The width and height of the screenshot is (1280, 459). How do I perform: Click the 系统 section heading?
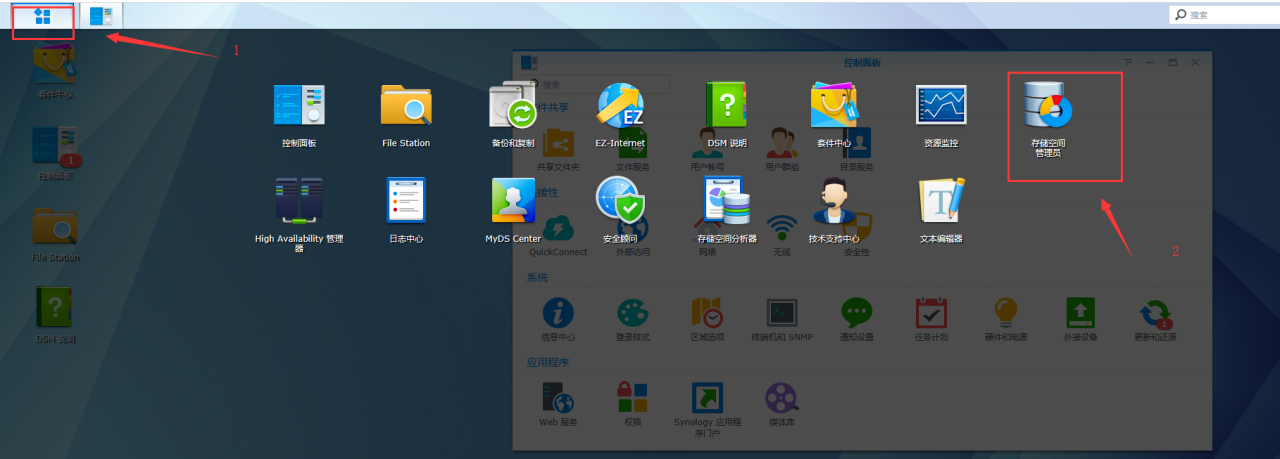pyautogui.click(x=537, y=277)
